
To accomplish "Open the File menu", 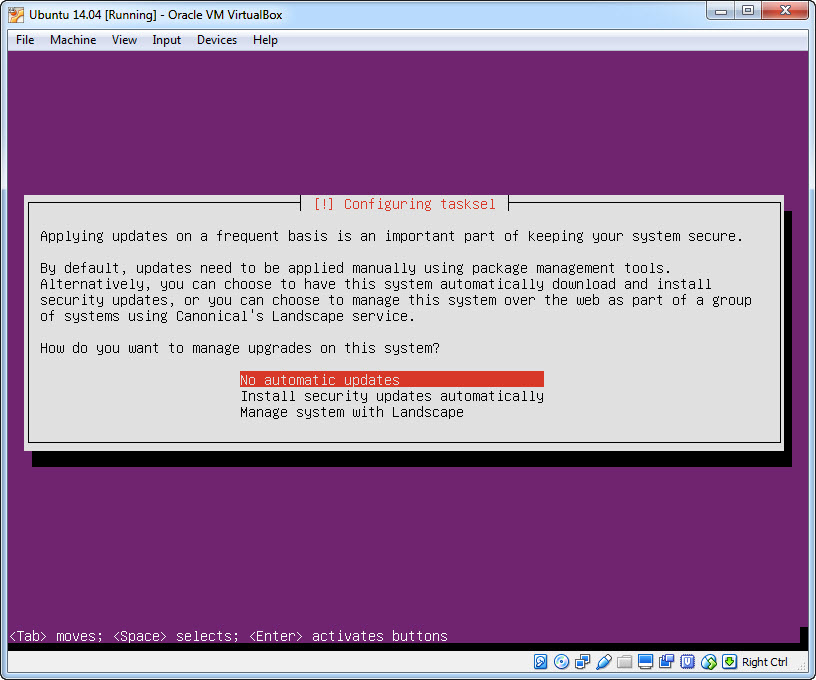I will 25,40.
